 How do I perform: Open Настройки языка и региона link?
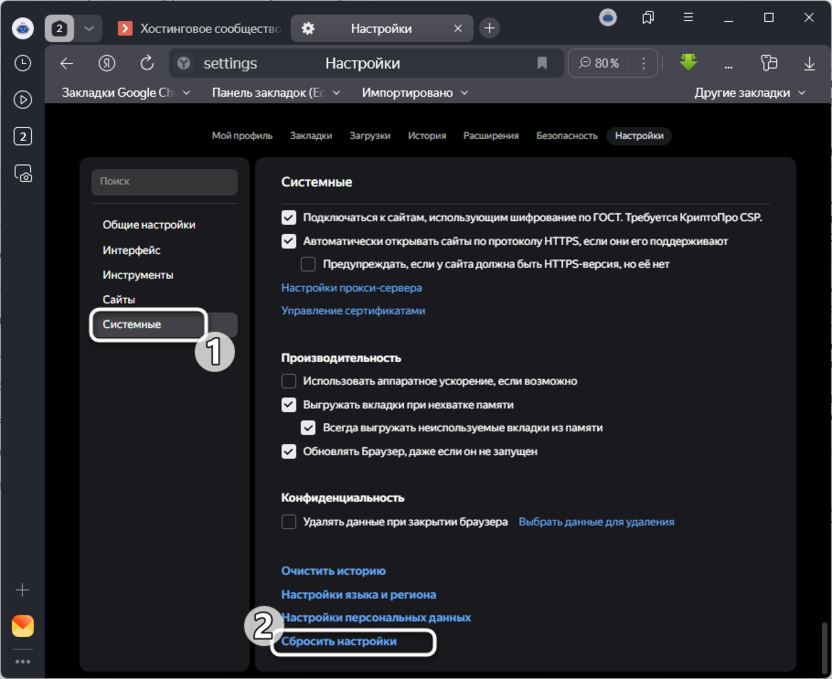359,595
